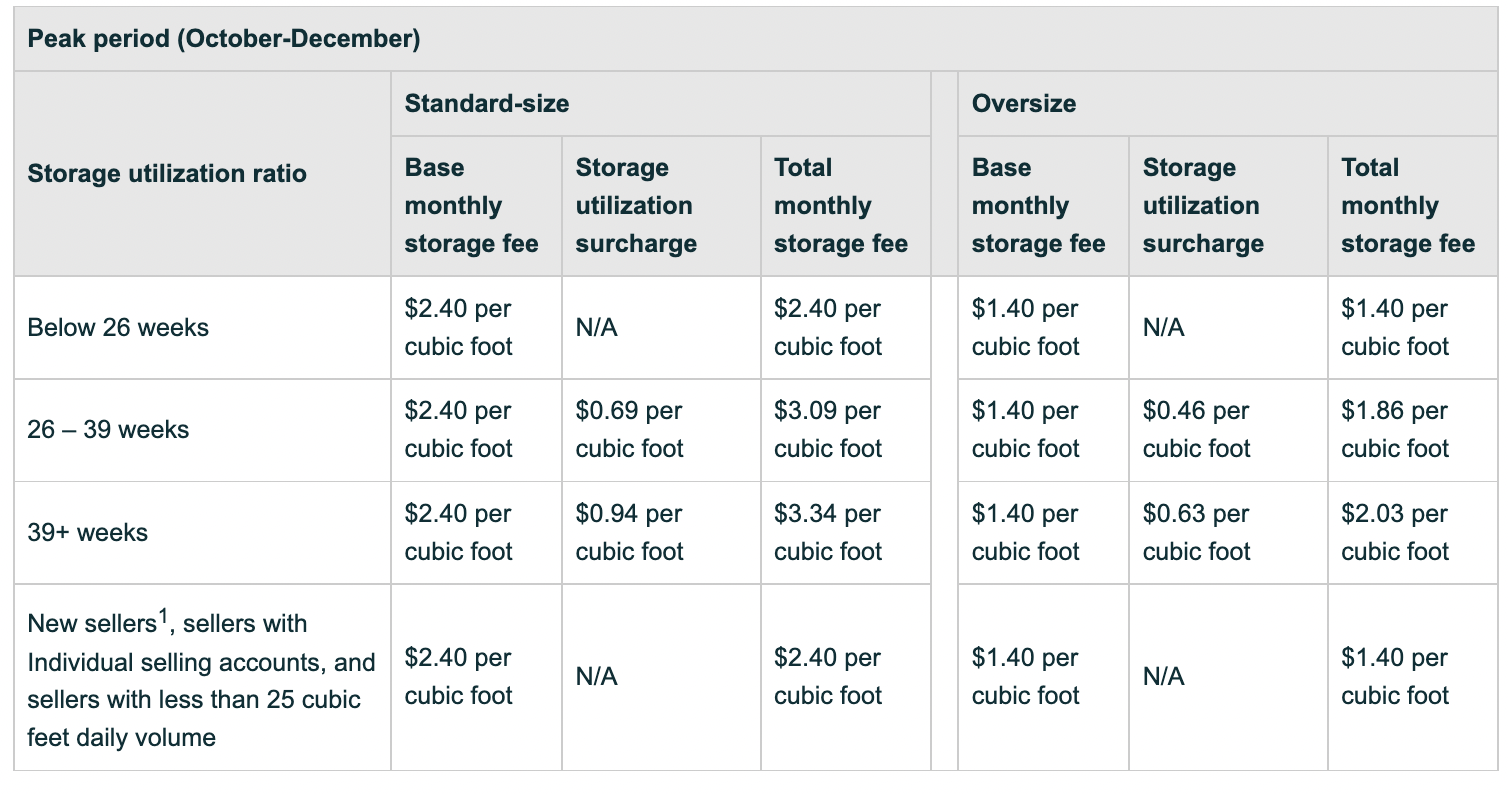Viewport: 1508px width, 794px height.
Task: Select the $0.46 per cubic foot oversize surcharge
Action: (1197, 430)
